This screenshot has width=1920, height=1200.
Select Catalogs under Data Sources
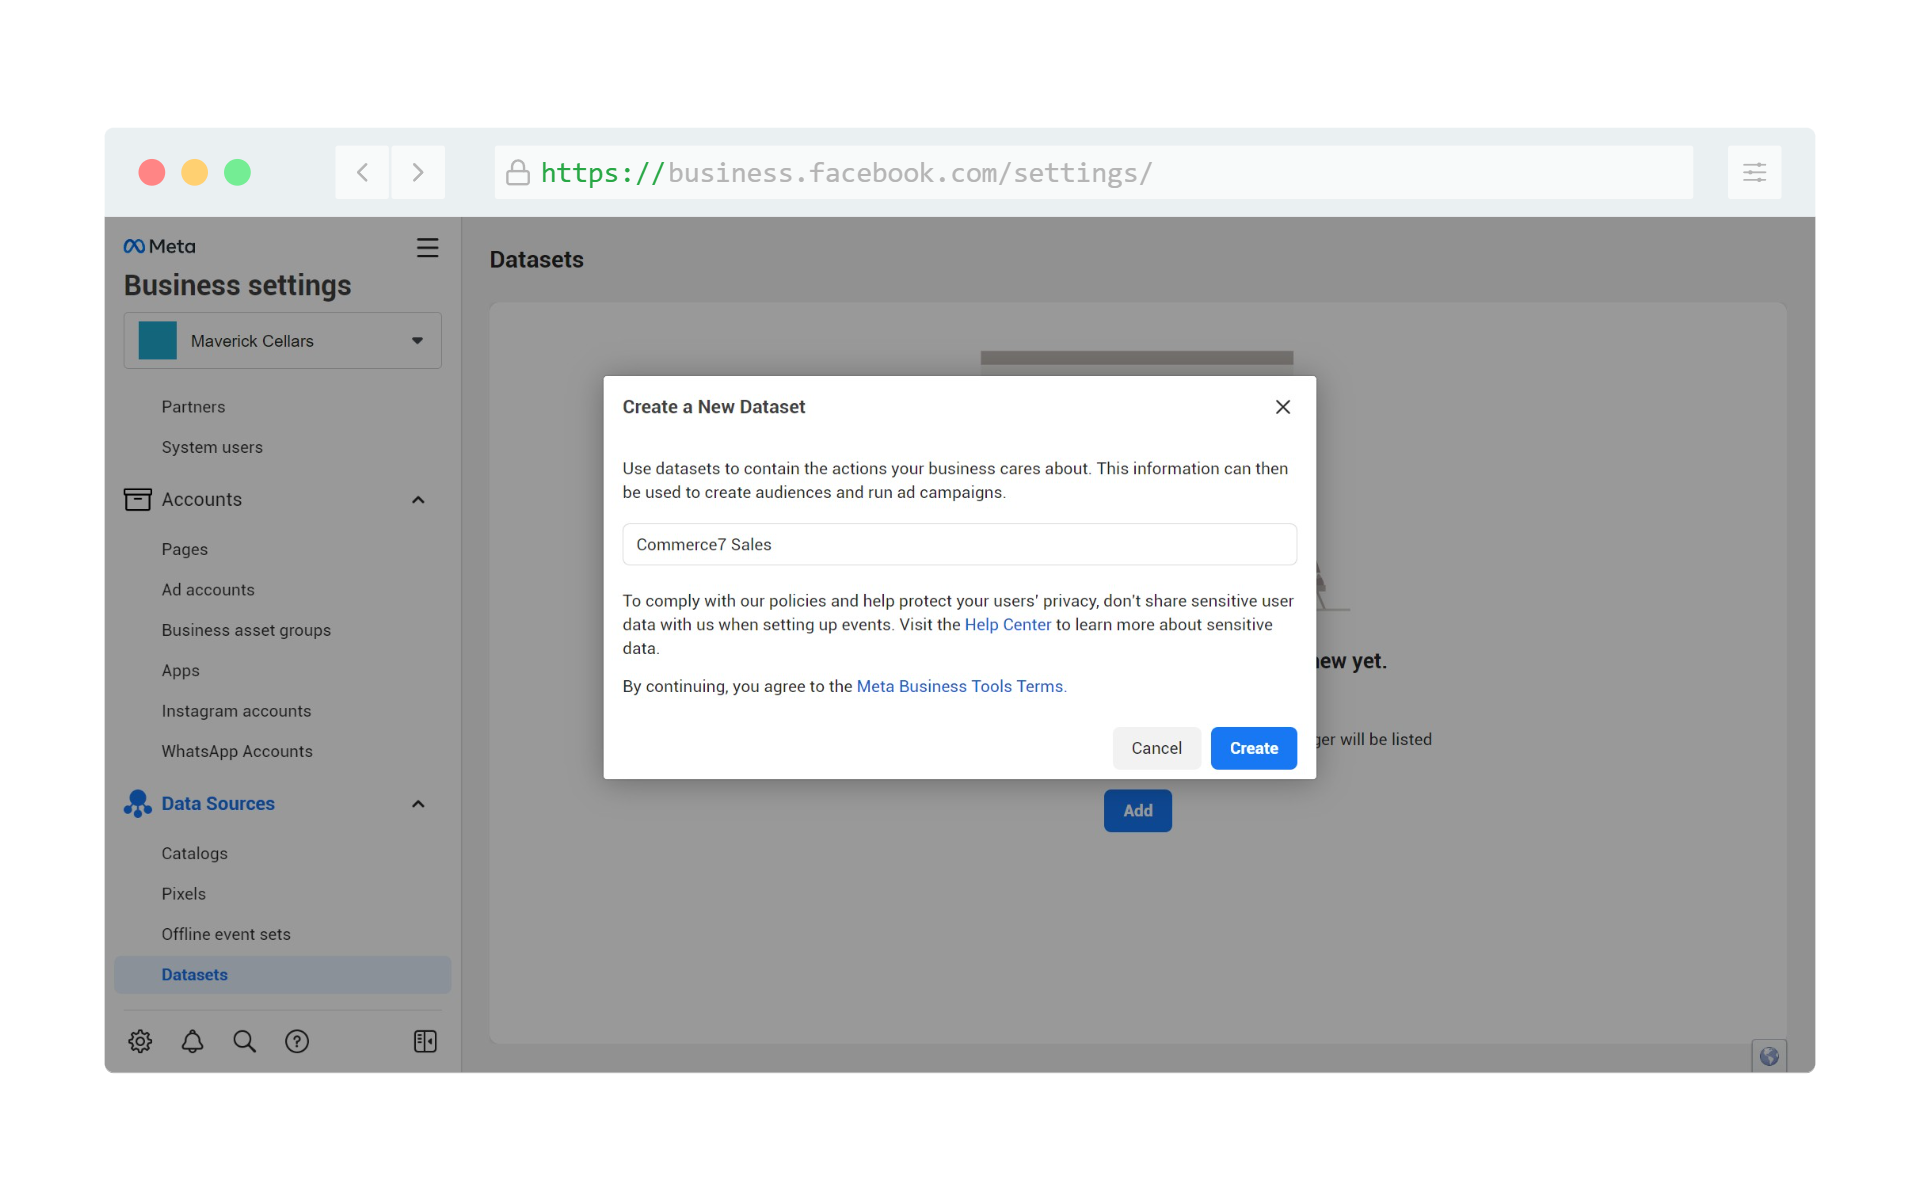click(x=194, y=853)
